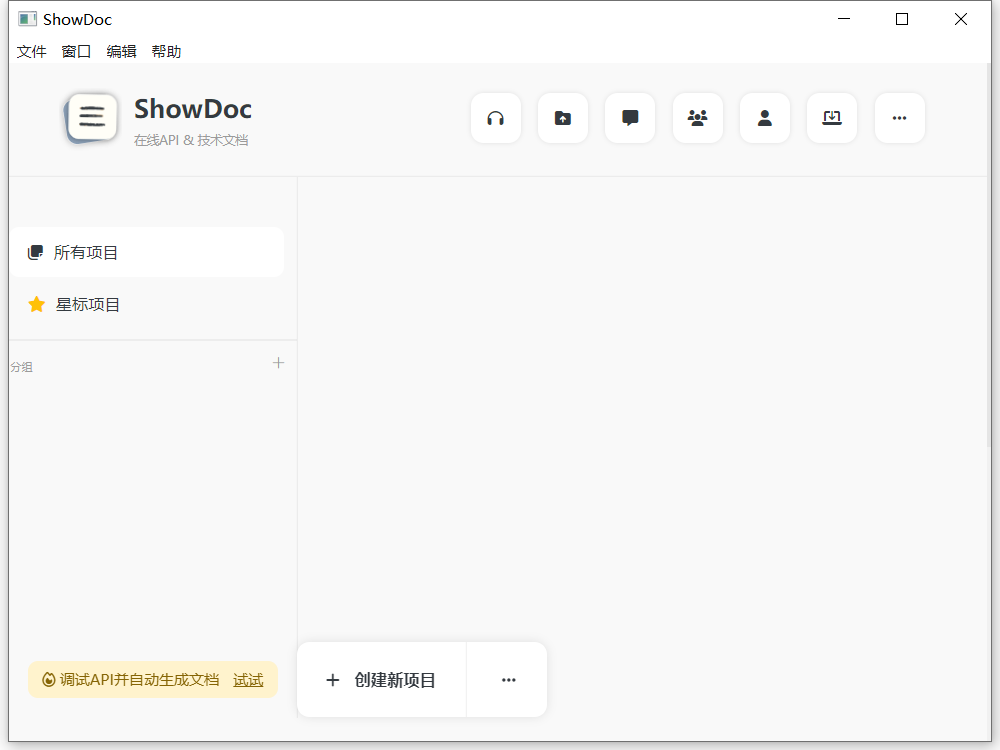Select 星标项目 in the sidebar
1000x750 pixels.
[147, 305]
